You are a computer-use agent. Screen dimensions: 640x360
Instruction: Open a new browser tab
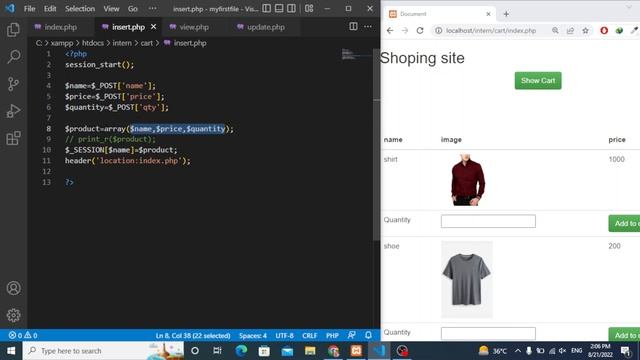pyautogui.click(x=506, y=14)
